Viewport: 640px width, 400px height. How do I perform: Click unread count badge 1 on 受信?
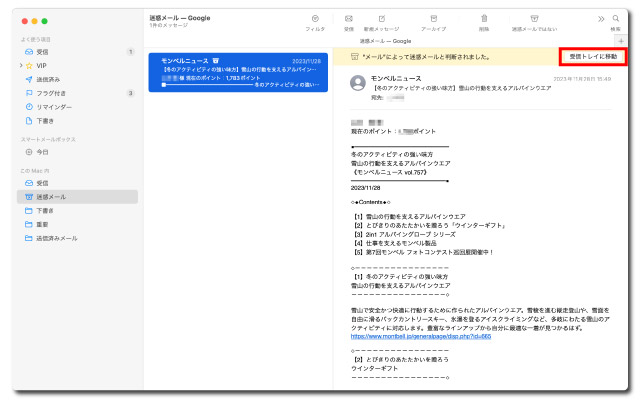(x=131, y=52)
